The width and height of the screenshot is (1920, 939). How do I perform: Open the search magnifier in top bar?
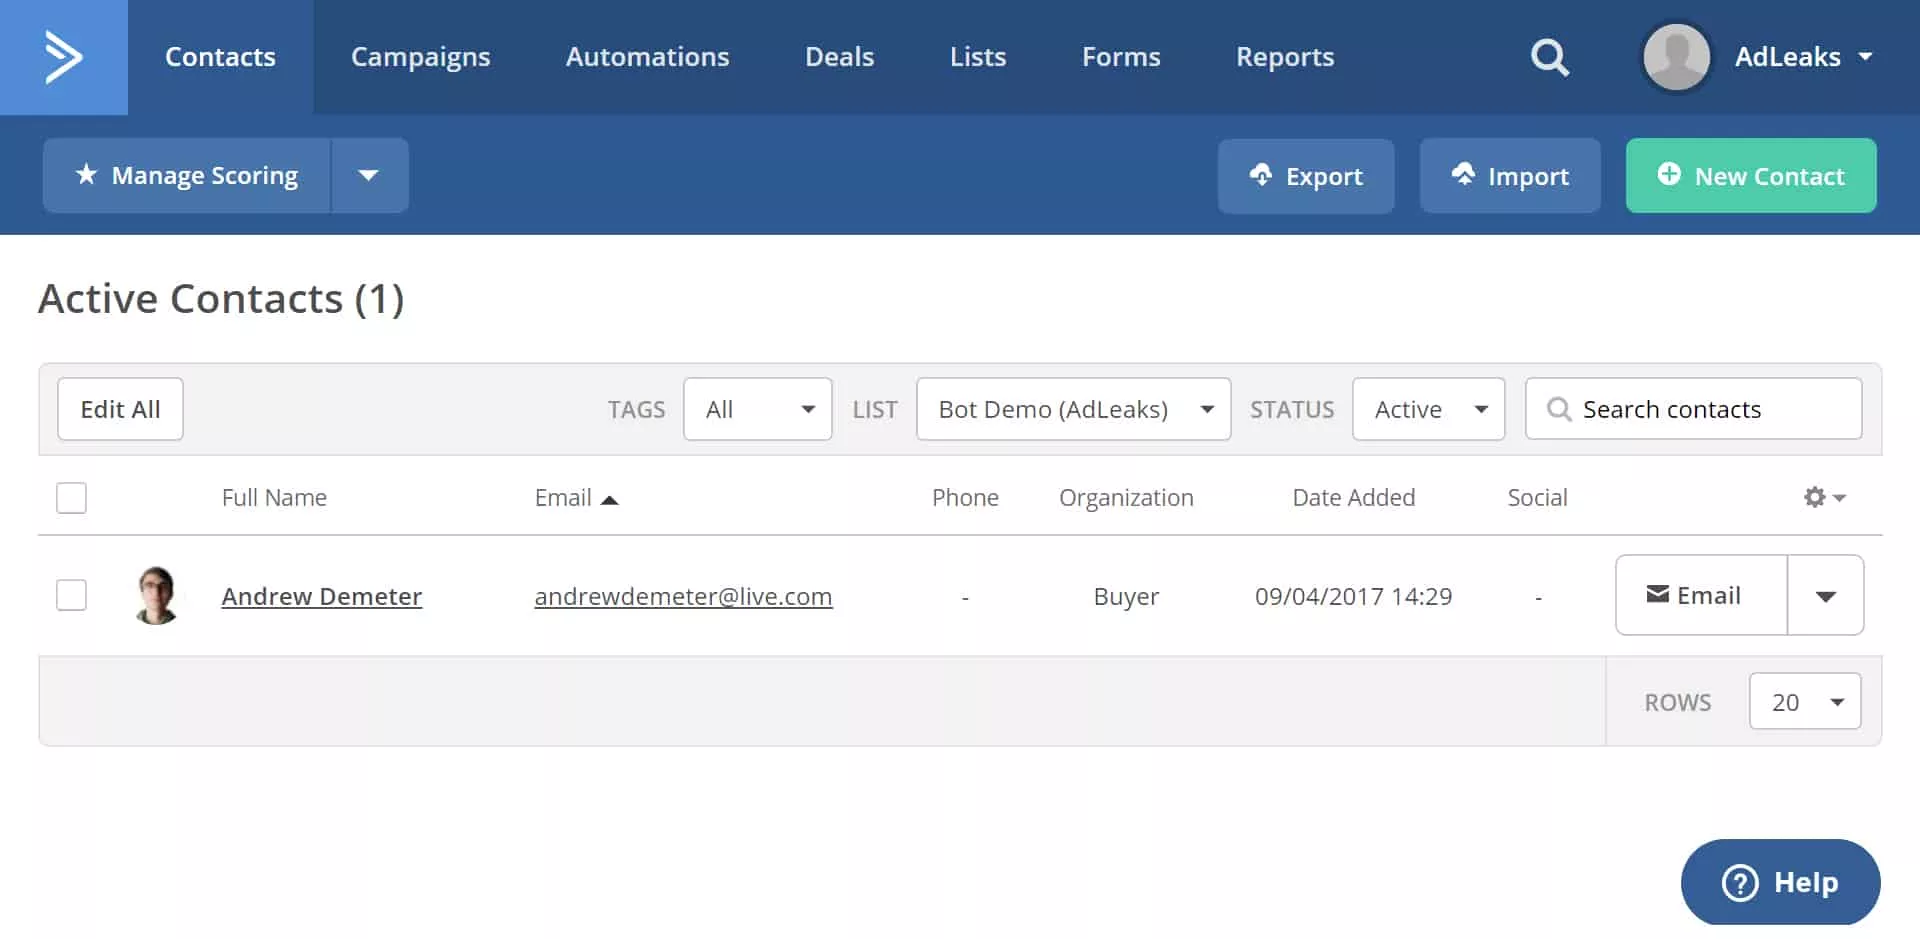pyautogui.click(x=1549, y=57)
